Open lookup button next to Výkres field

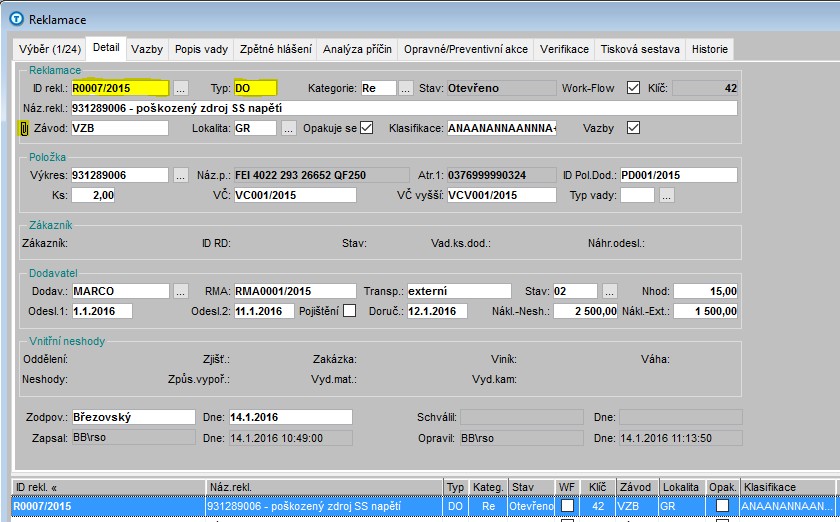[x=181, y=175]
